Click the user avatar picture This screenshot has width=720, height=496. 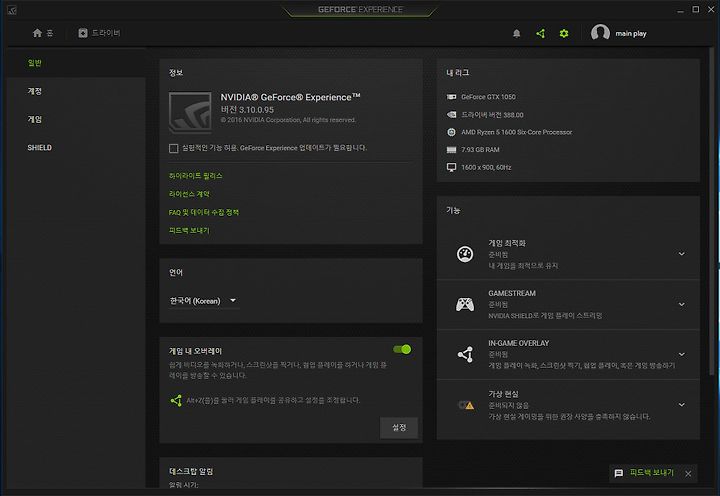tap(600, 33)
